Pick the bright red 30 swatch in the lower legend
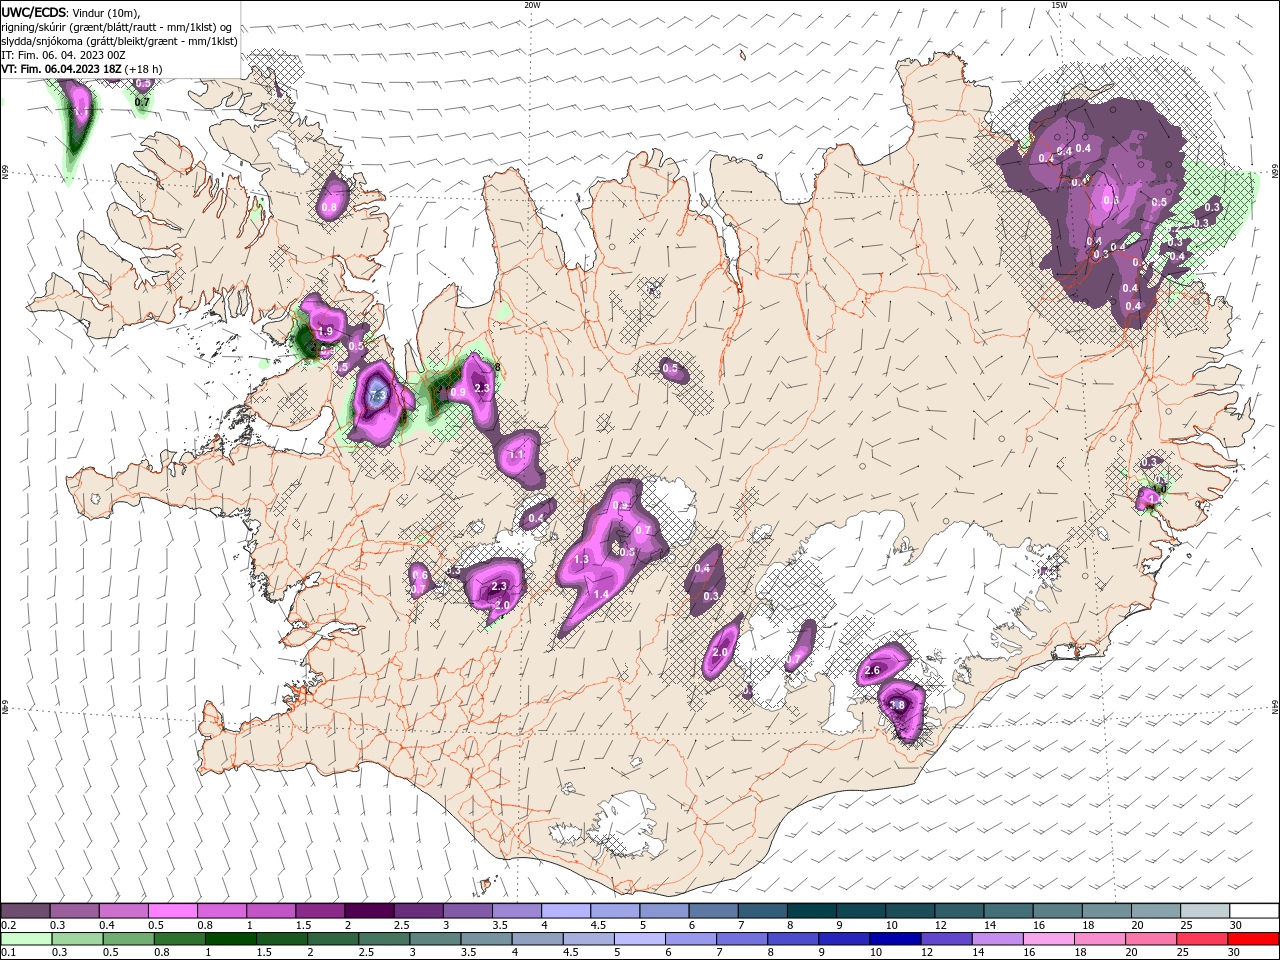Viewport: 1280px width, 960px height. pos(1253,939)
